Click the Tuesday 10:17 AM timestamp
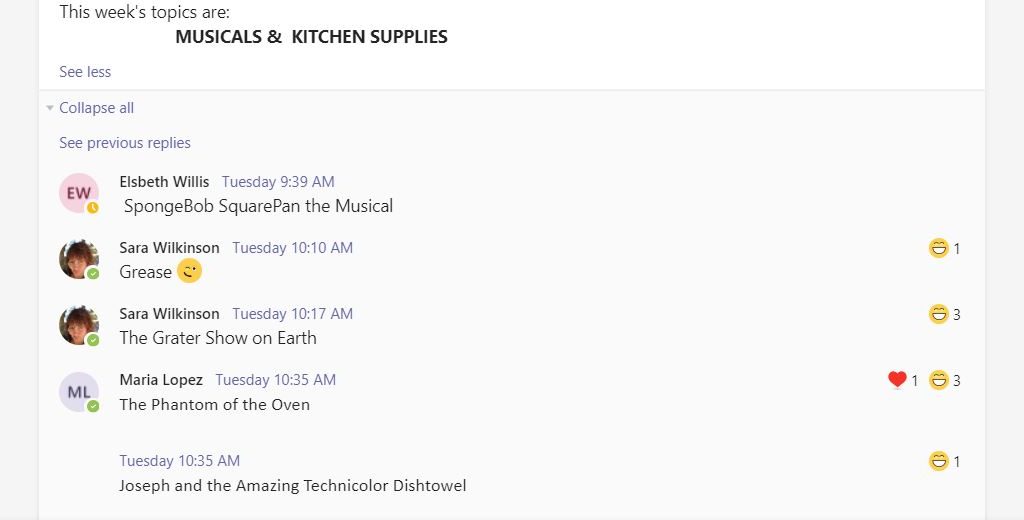This screenshot has height=520, width=1024. [293, 314]
